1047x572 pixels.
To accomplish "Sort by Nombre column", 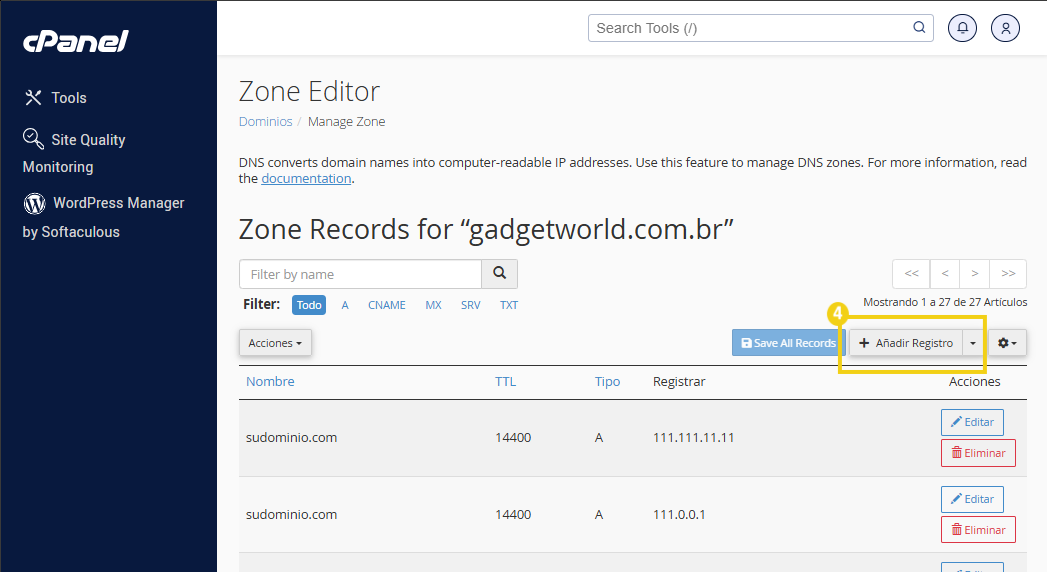I will coord(270,381).
